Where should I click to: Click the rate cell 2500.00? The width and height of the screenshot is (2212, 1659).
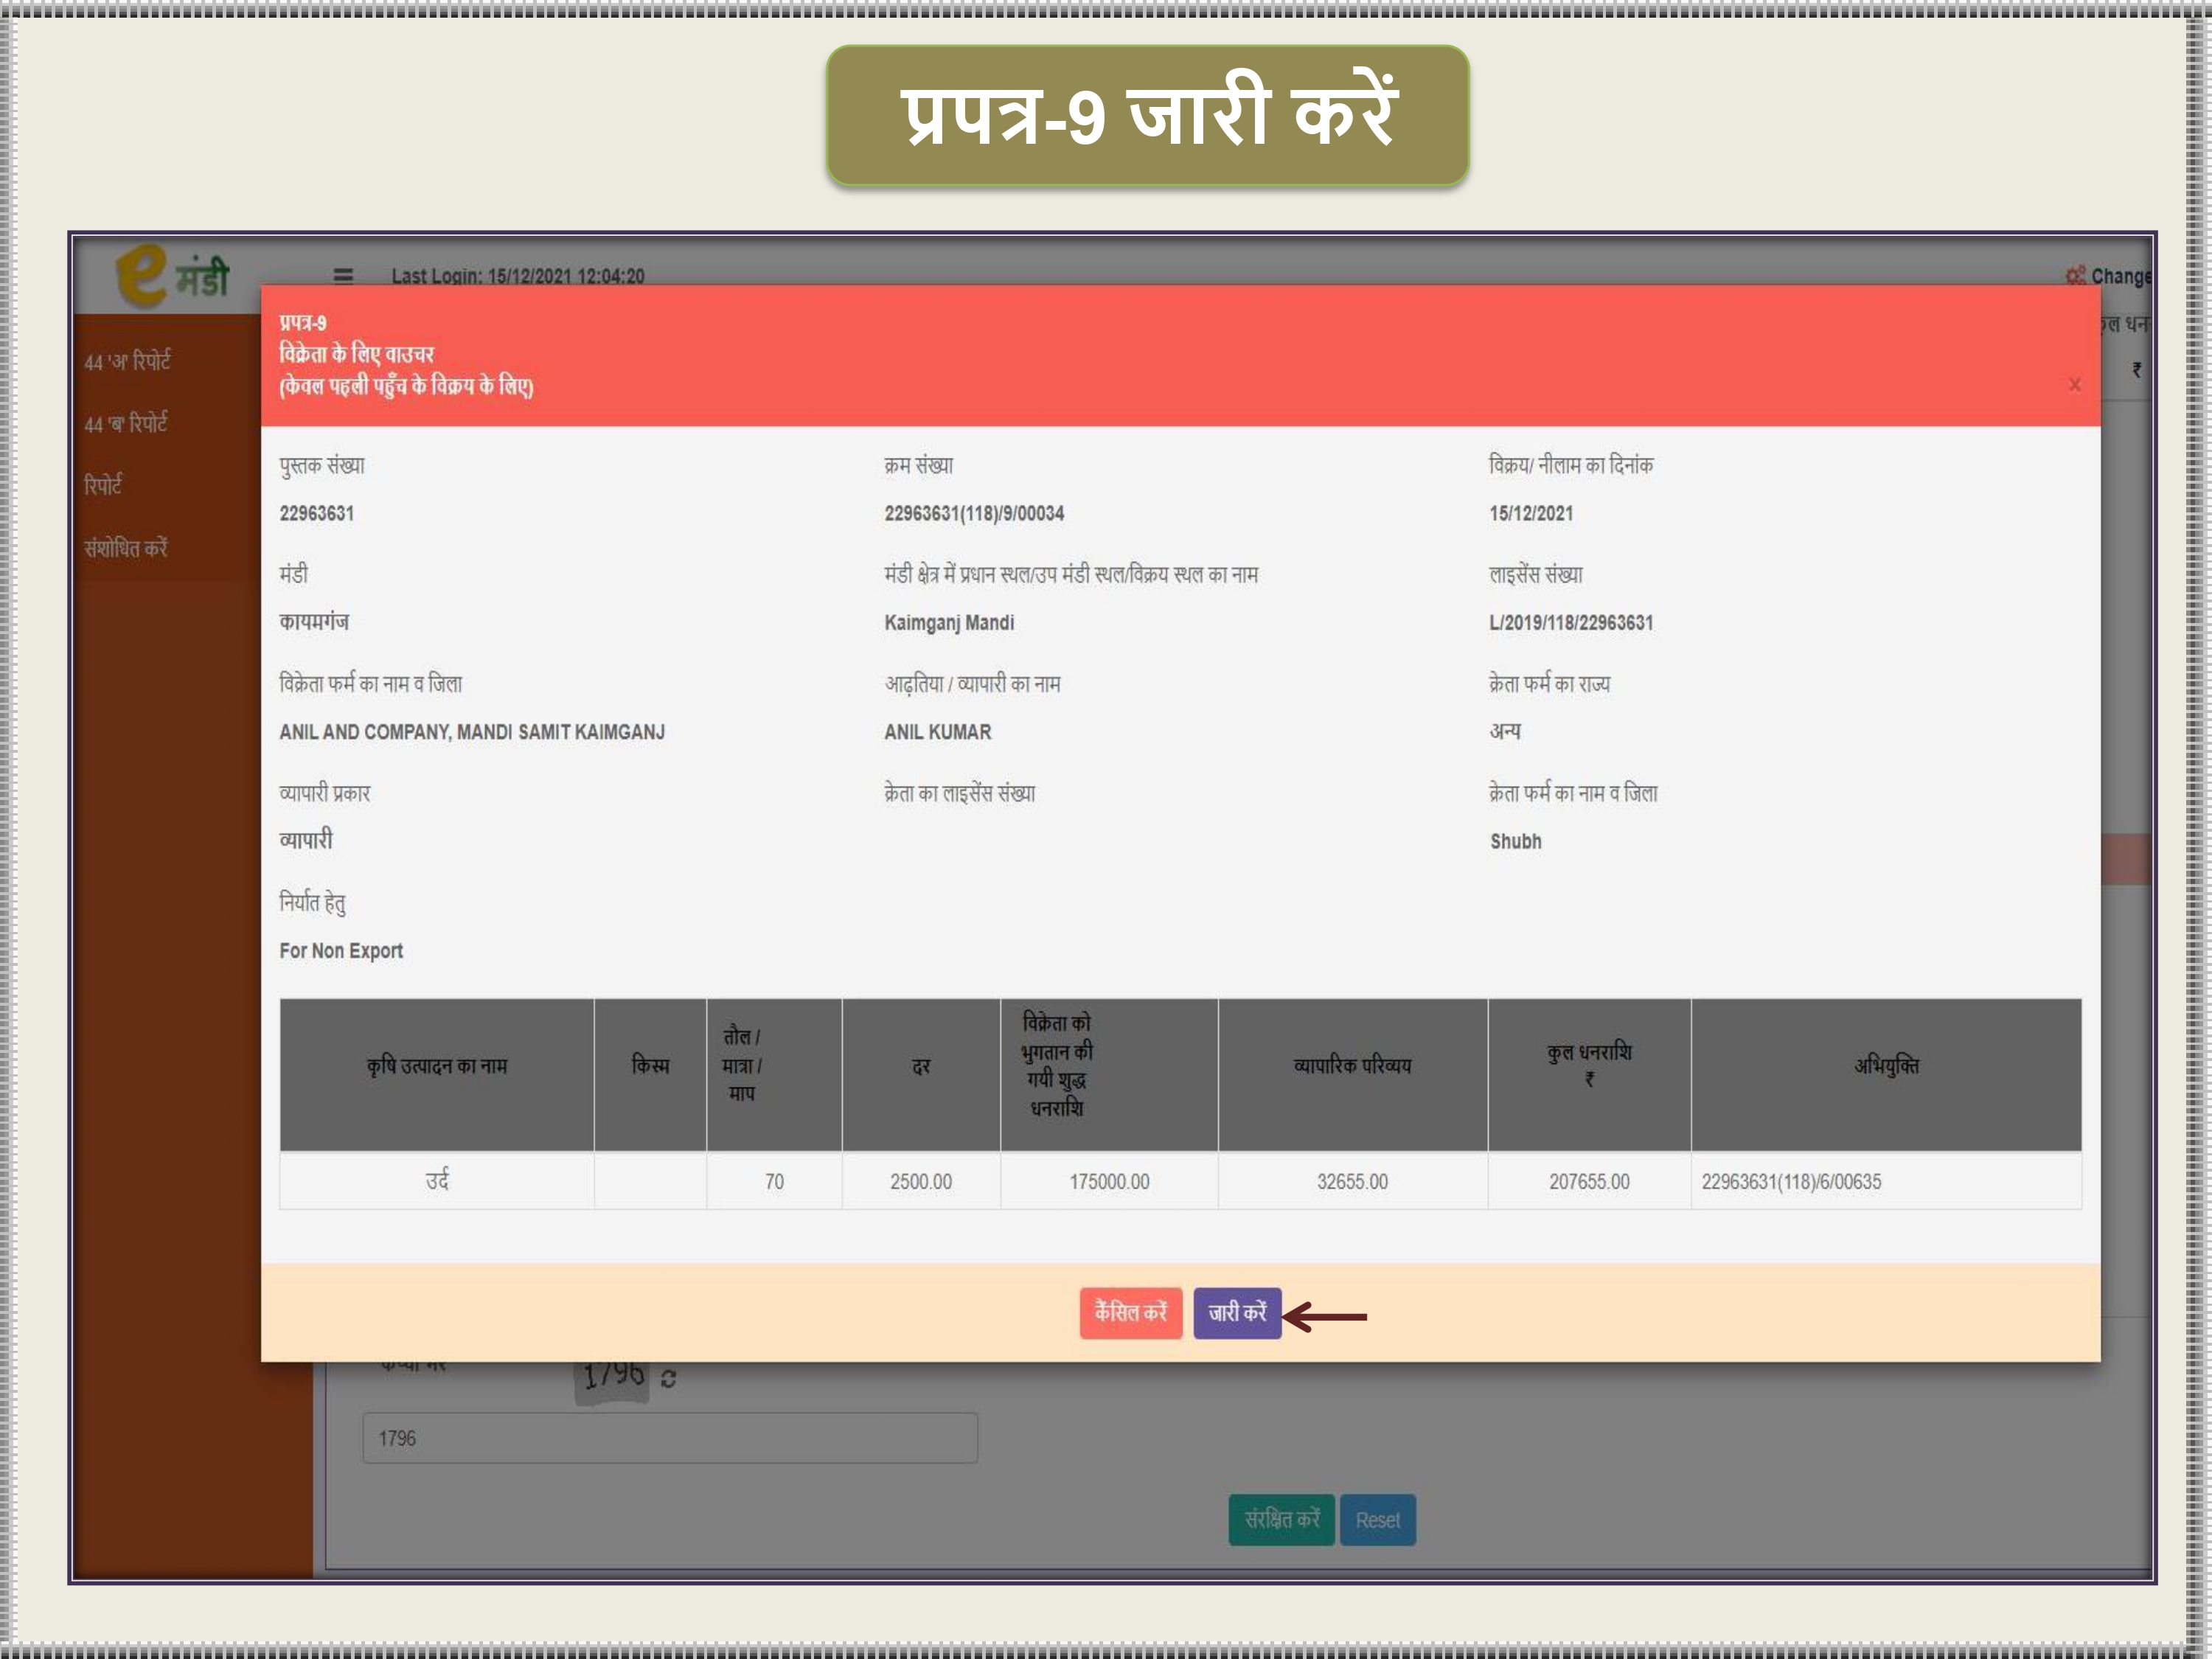click(x=921, y=1181)
